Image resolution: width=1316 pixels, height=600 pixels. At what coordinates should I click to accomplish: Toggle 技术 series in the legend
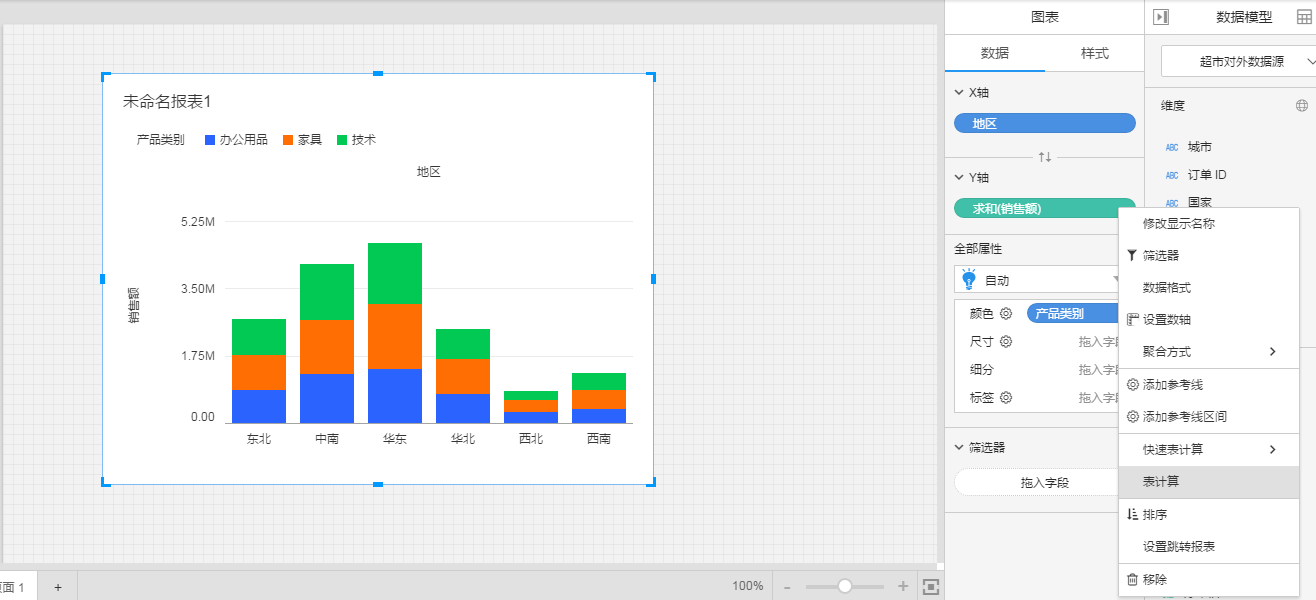coord(356,140)
